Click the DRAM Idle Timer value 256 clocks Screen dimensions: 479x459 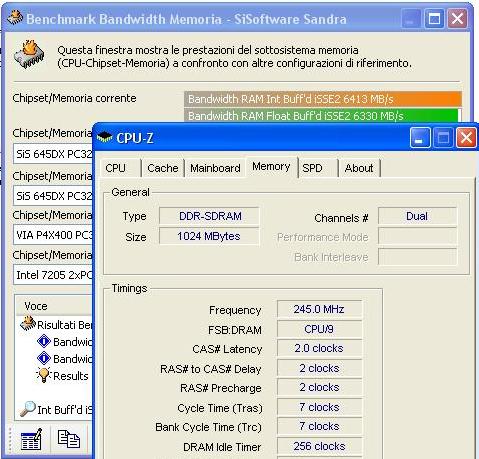click(319, 446)
